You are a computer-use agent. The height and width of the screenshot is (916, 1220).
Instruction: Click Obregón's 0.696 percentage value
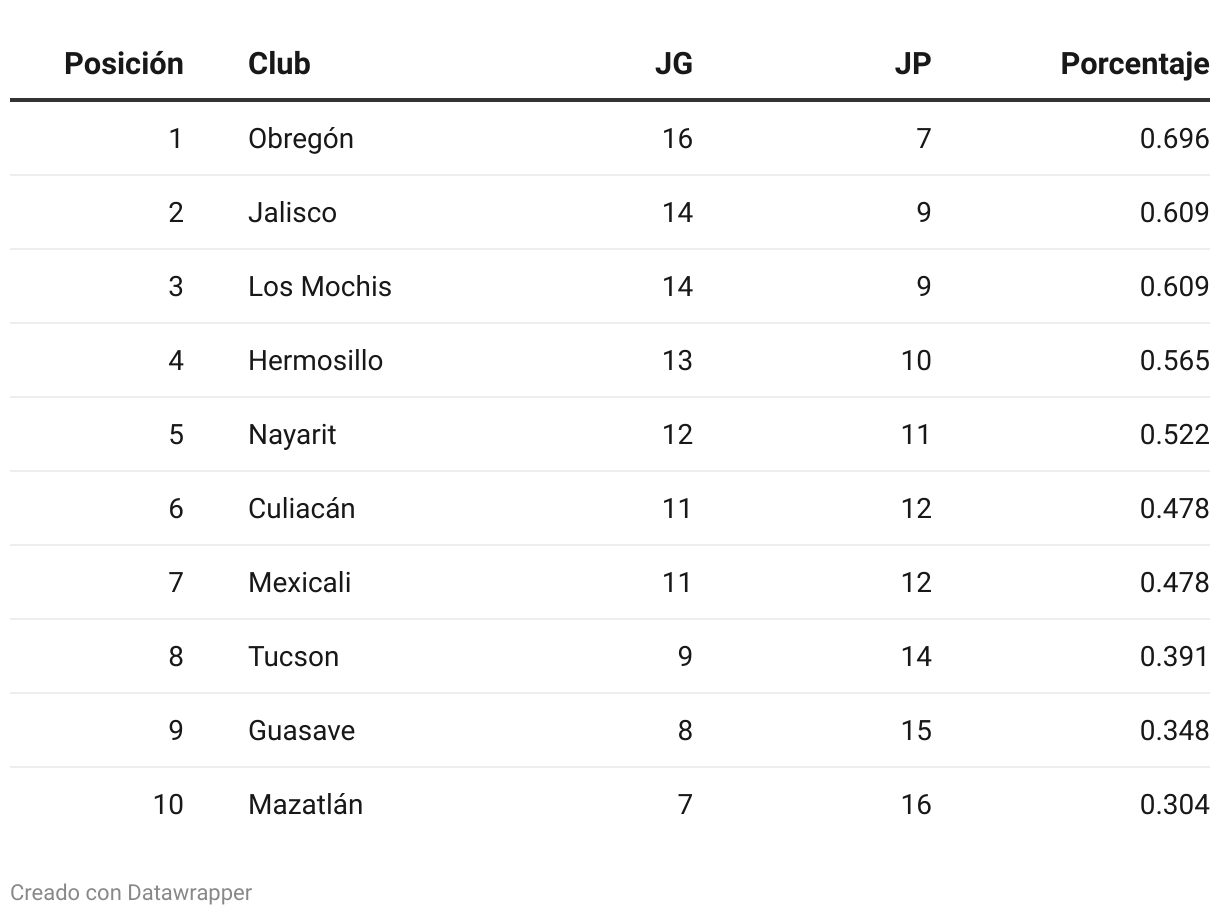[1174, 138]
